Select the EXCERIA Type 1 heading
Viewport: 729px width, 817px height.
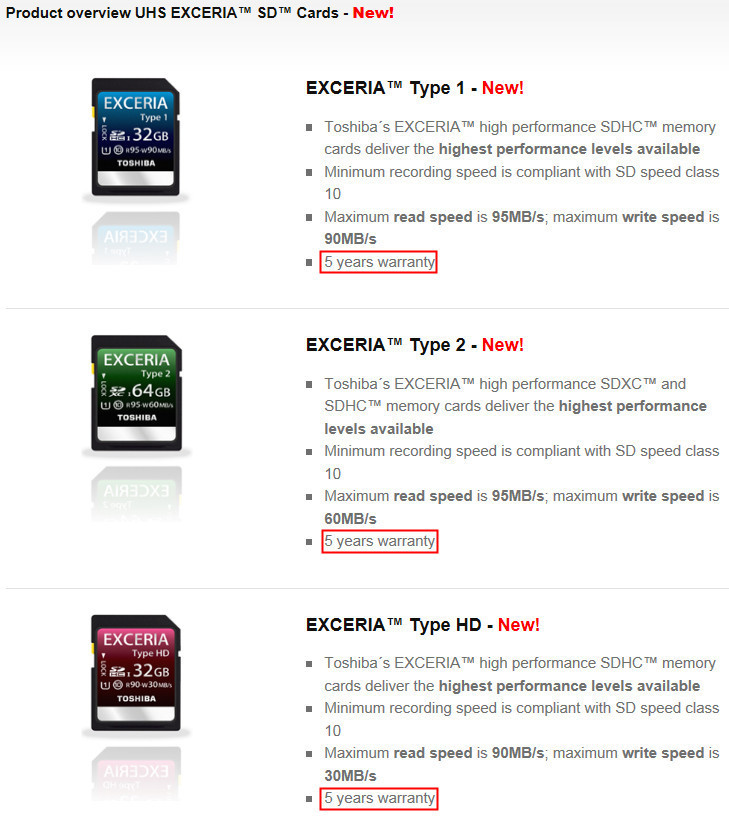click(385, 88)
